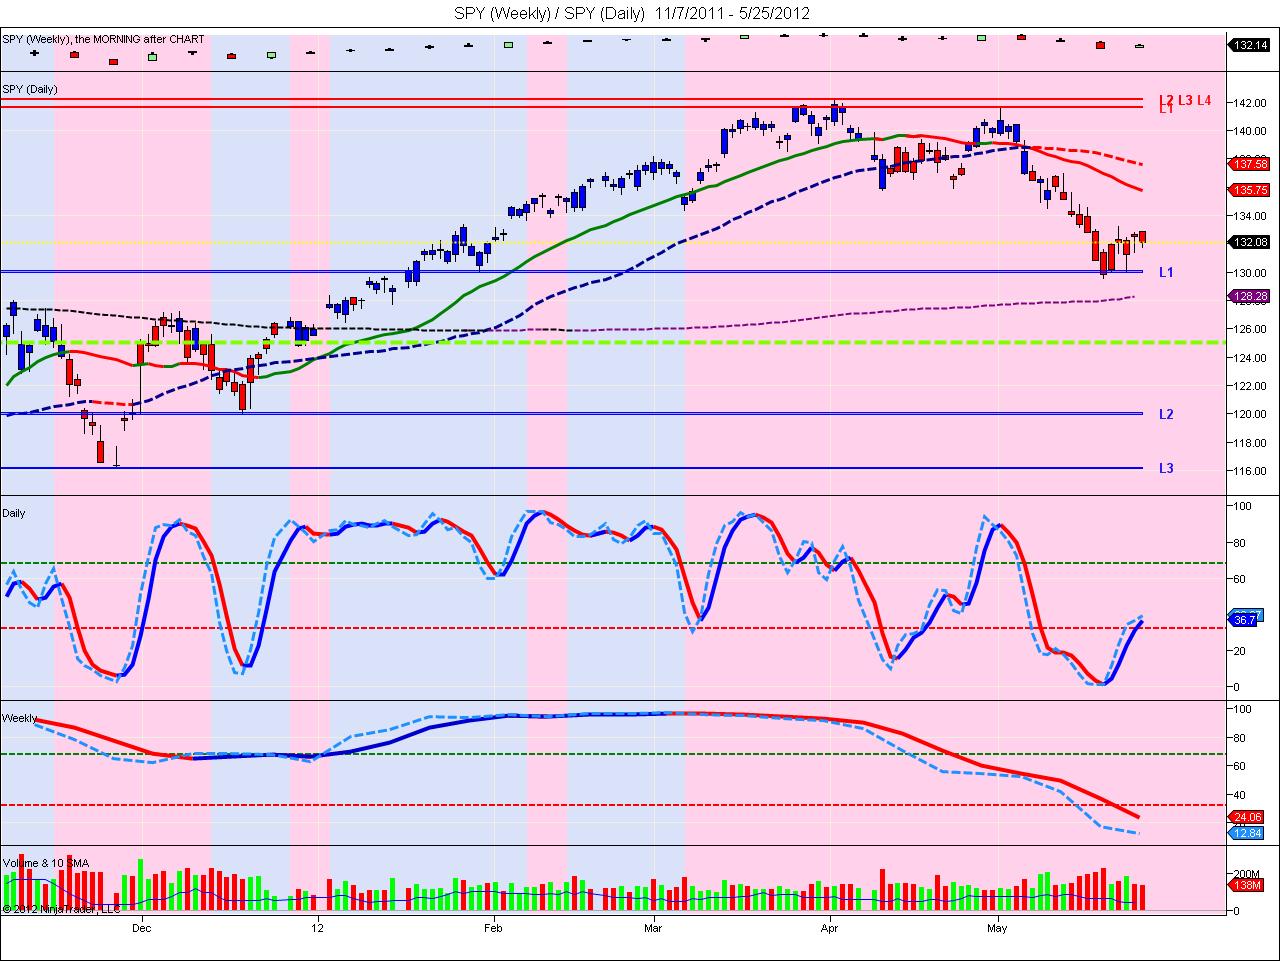The height and width of the screenshot is (961, 1280).
Task: Click the 40 level on Weekly stochastic axis
Action: pos(1241,796)
